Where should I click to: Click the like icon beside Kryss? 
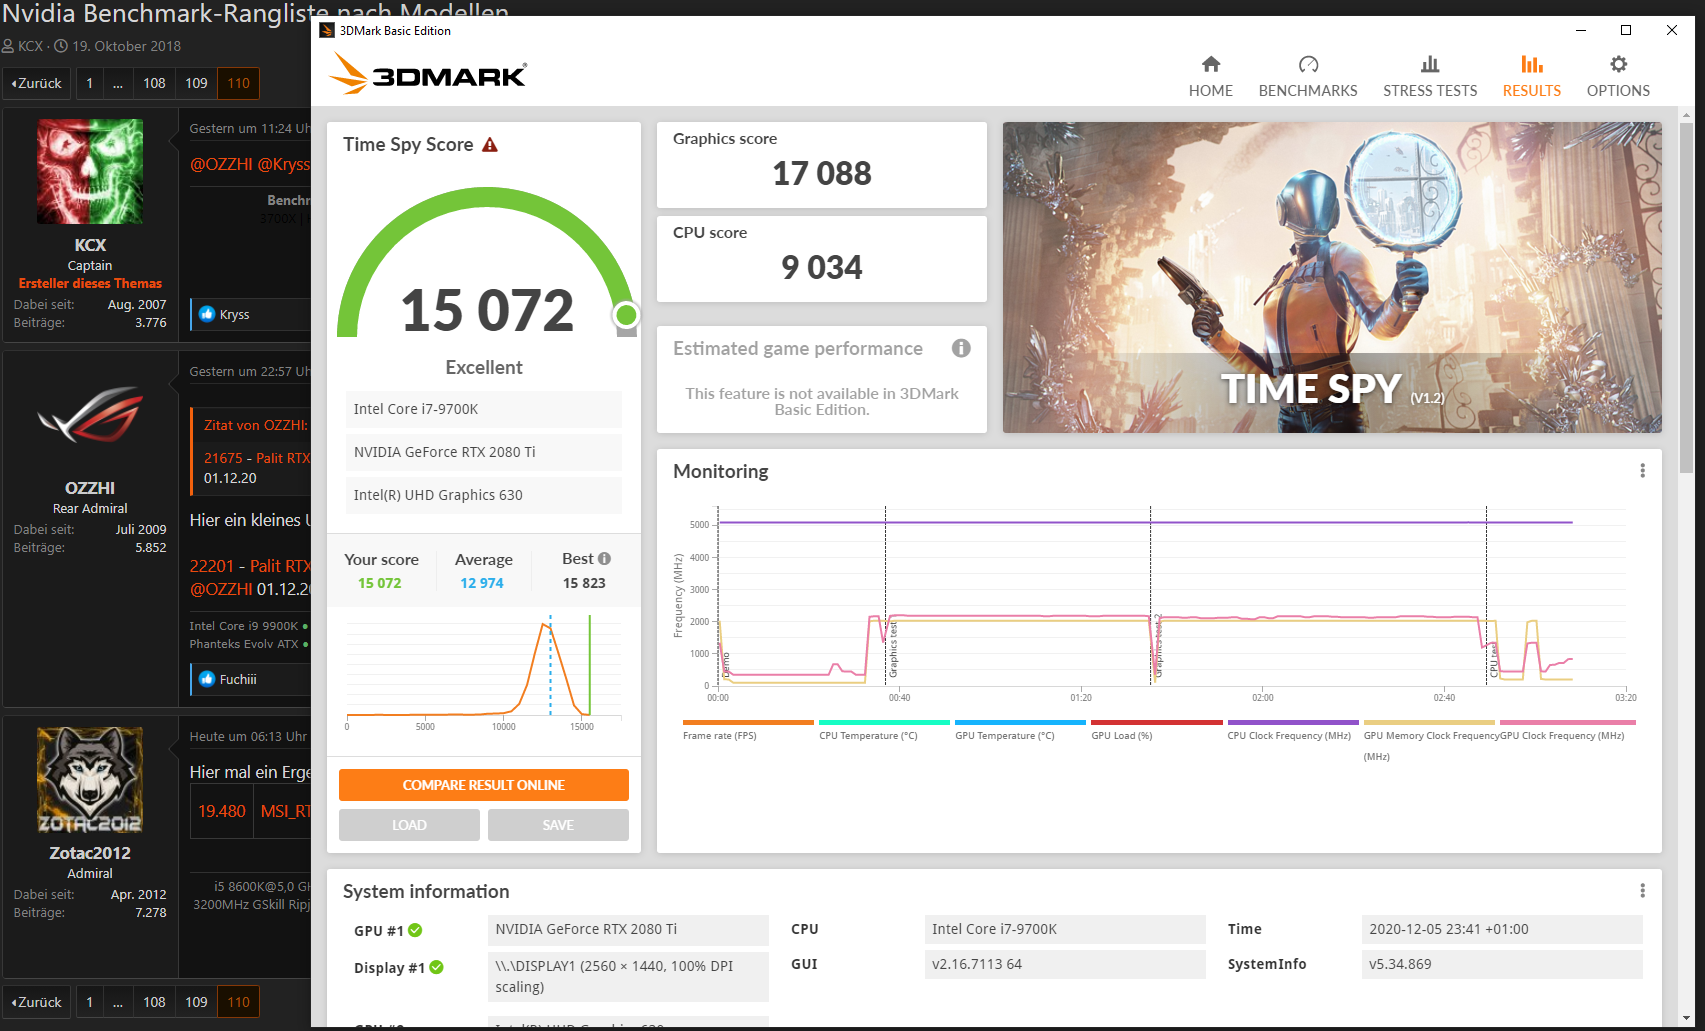click(207, 314)
